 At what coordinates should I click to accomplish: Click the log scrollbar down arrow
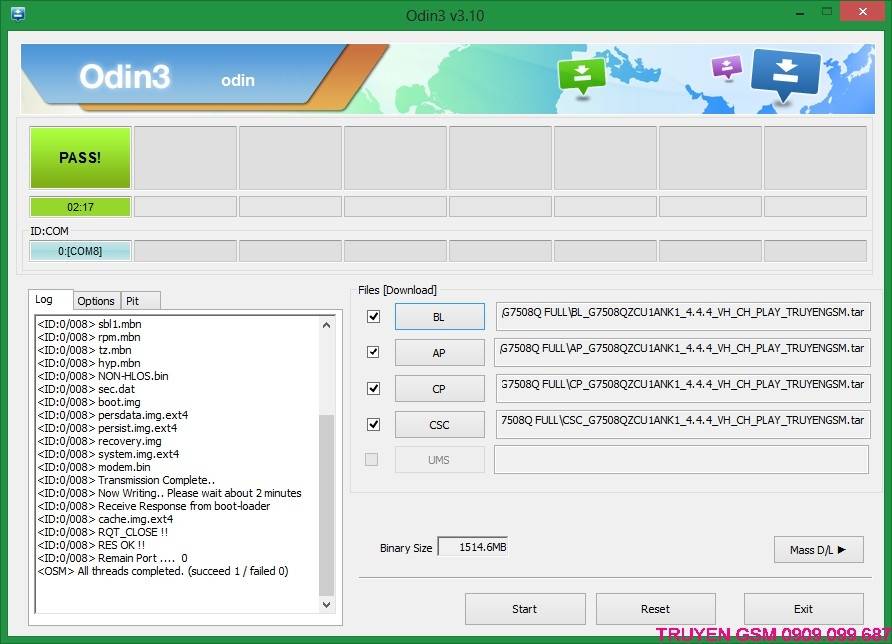coord(326,605)
